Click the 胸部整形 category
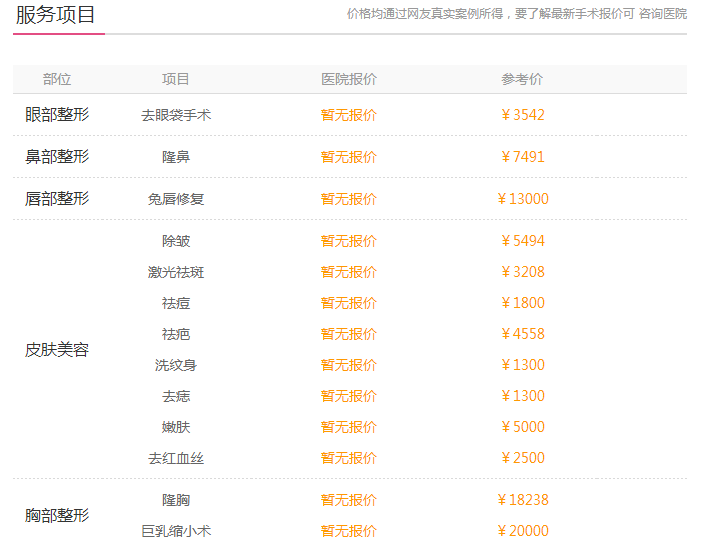The image size is (708, 548). (x=57, y=516)
